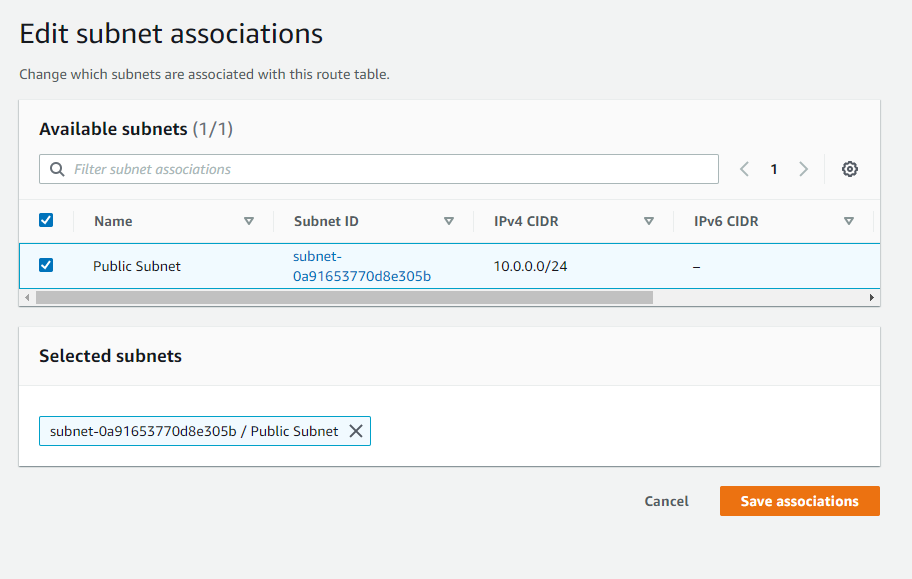Focus the Filter subnet associations field
The height and width of the screenshot is (579, 912).
379,169
